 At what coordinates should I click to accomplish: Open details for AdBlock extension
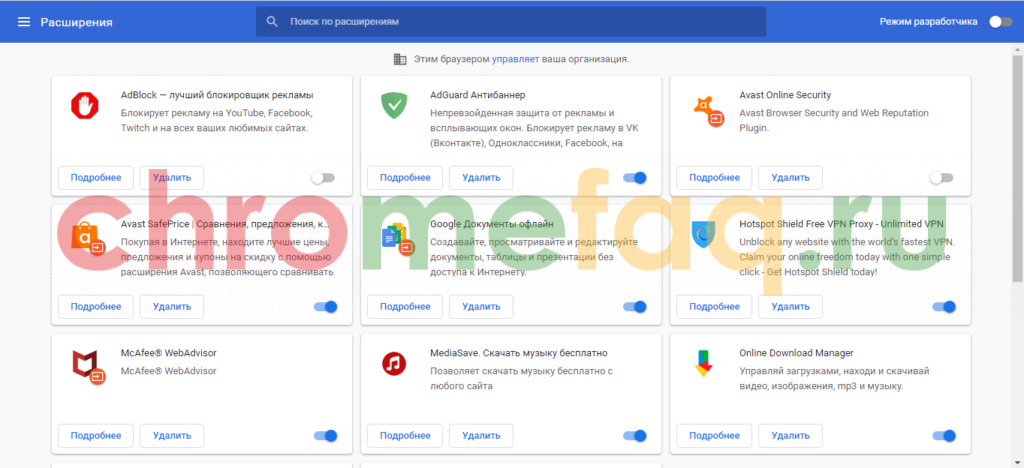[96, 178]
